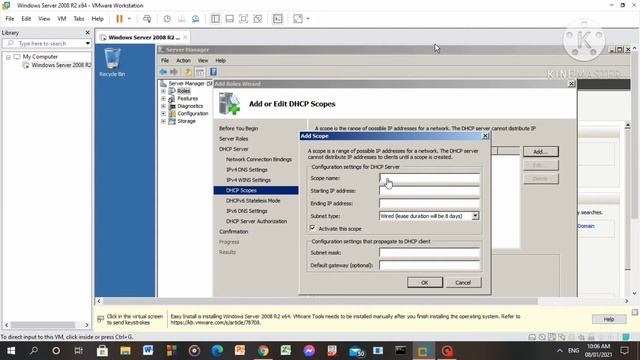This screenshot has width=640, height=360.
Task: Expand the Roles tree node
Action: pyautogui.click(x=163, y=91)
